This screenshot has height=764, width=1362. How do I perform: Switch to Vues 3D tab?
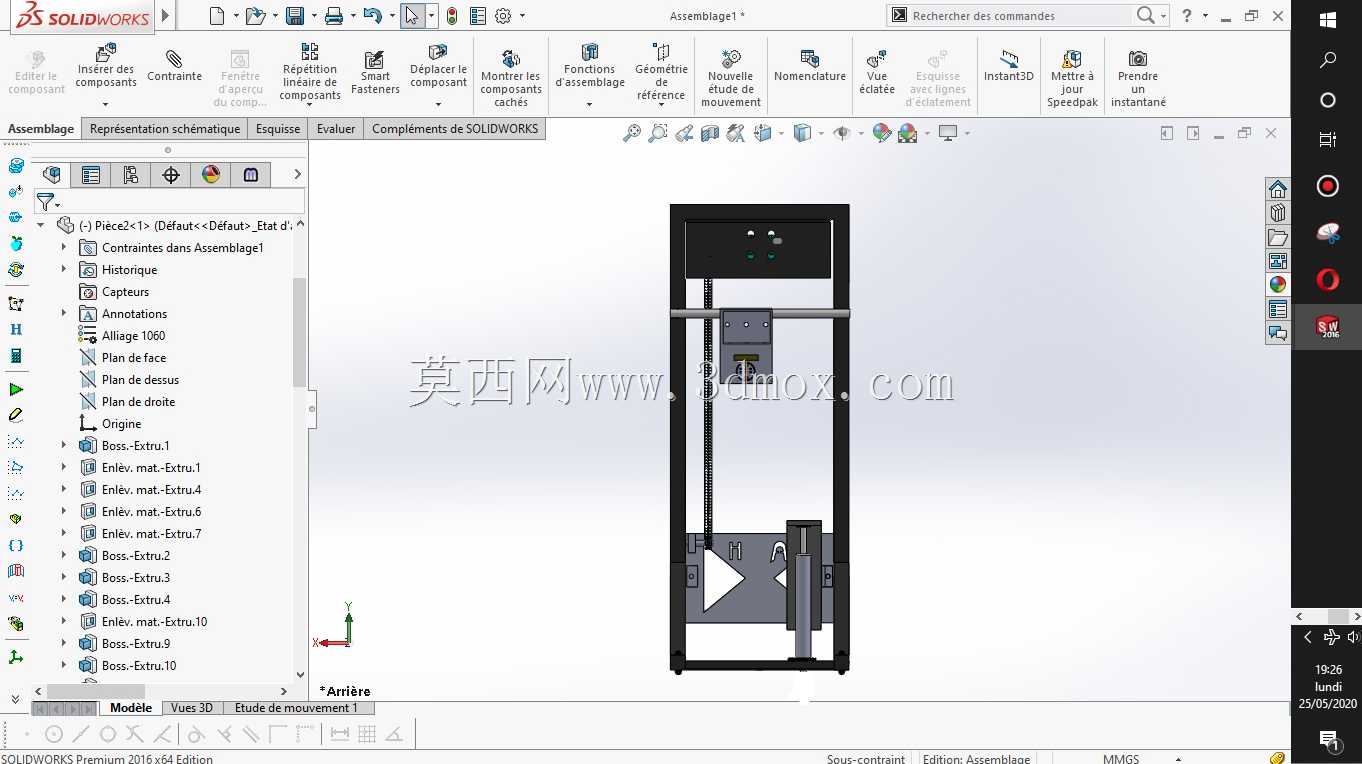(192, 708)
